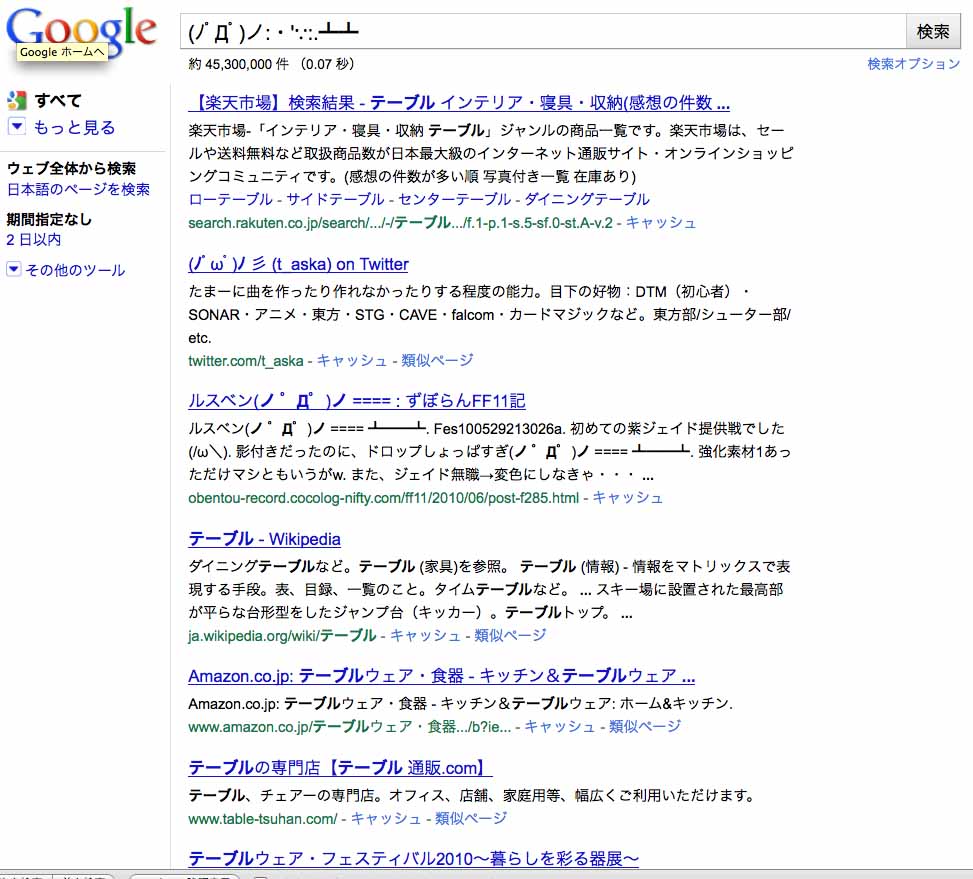This screenshot has width=973, height=879.
Task: Open もっと見る sidebar link
Action: (x=74, y=127)
